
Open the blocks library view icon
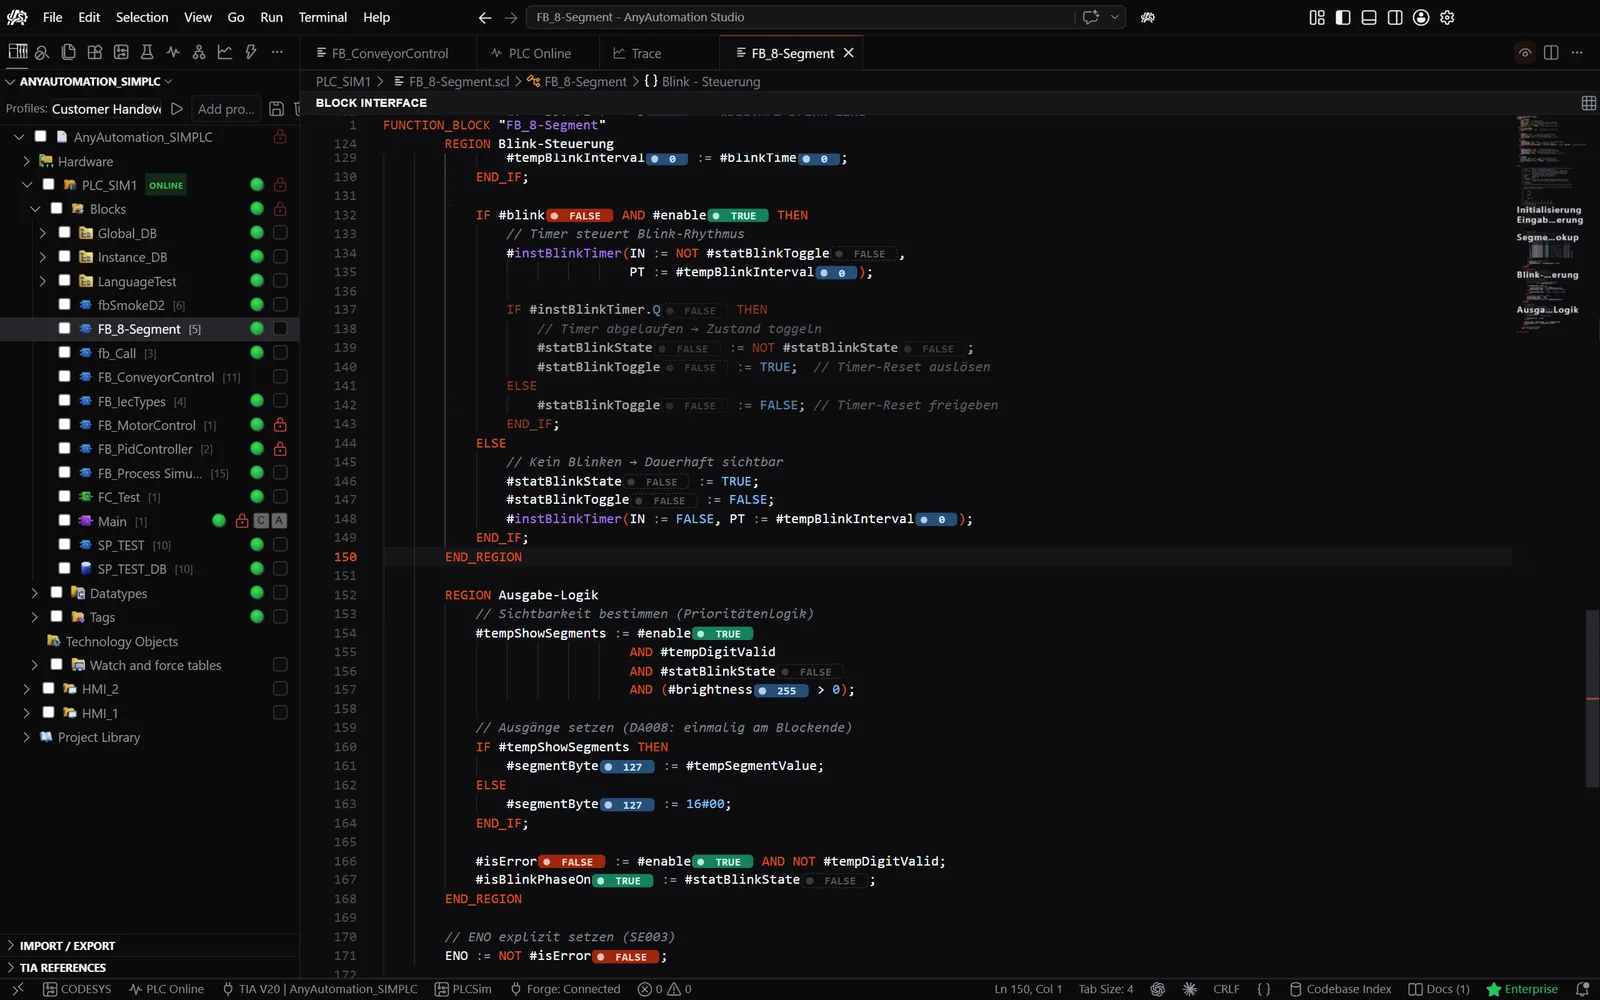pos(95,52)
